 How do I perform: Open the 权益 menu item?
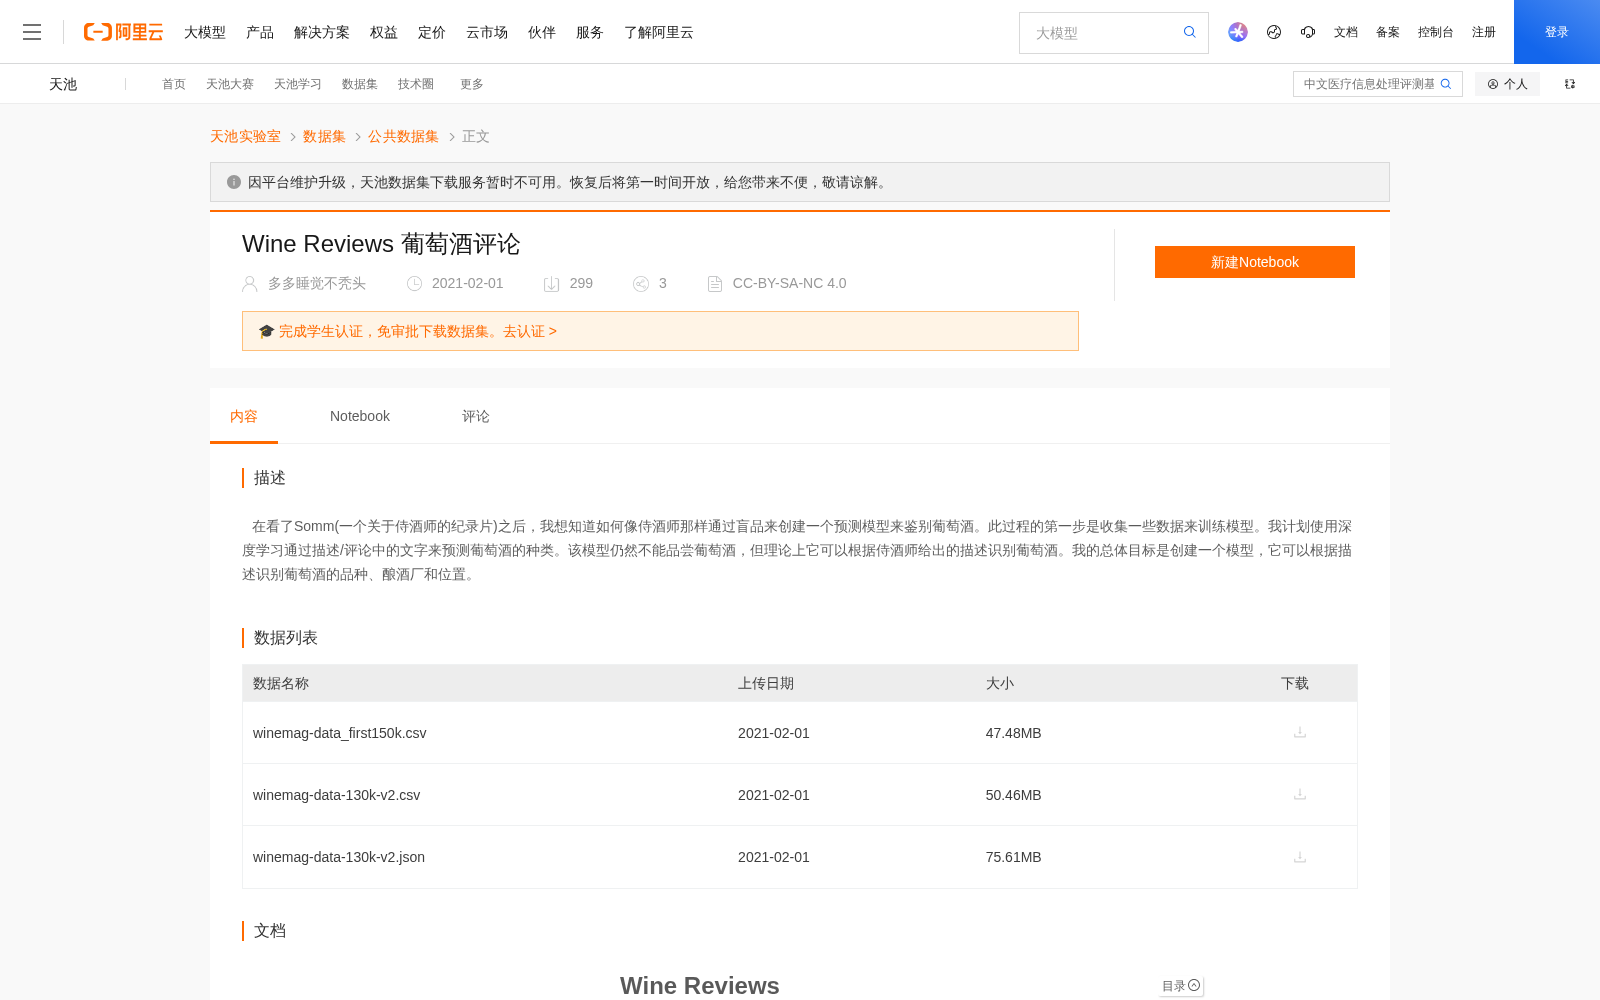tap(384, 32)
